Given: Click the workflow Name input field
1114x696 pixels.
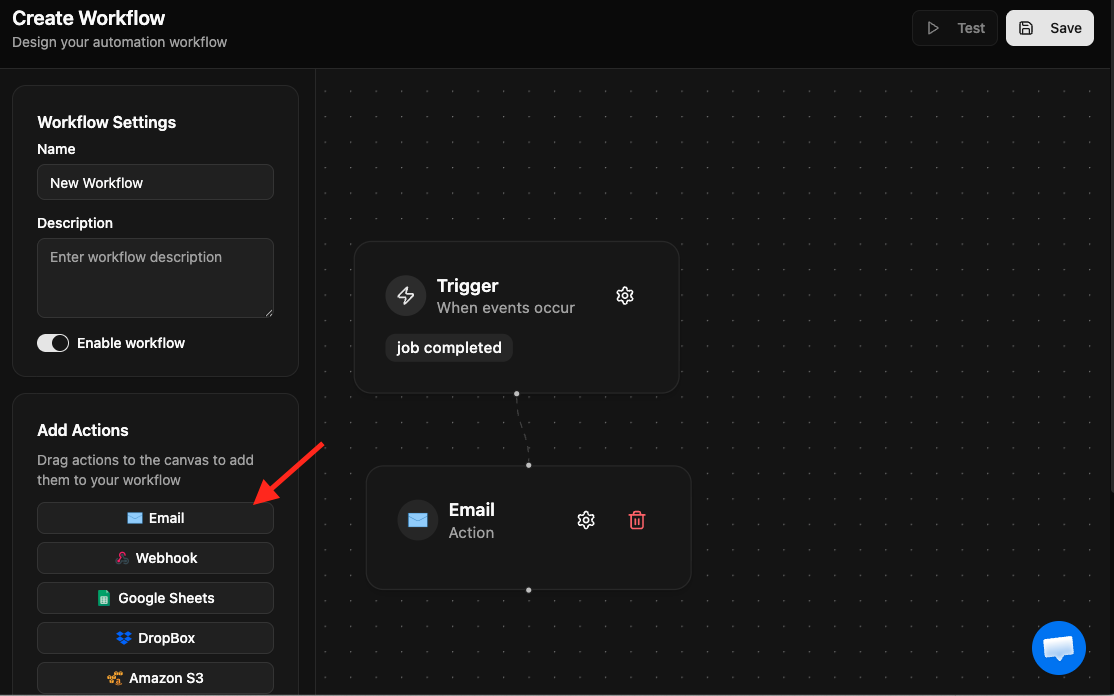Looking at the screenshot, I should tap(155, 183).
